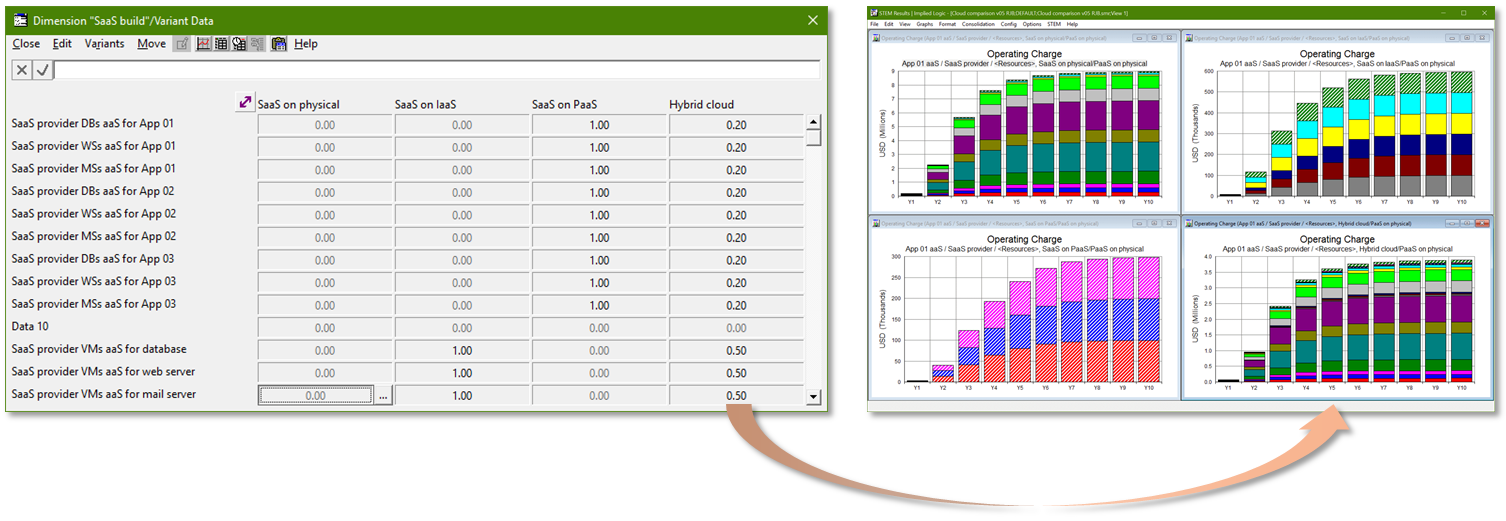Minimize the SaaS on physical chart subwindow
This screenshot has height=521, width=1506.
coord(1139,38)
